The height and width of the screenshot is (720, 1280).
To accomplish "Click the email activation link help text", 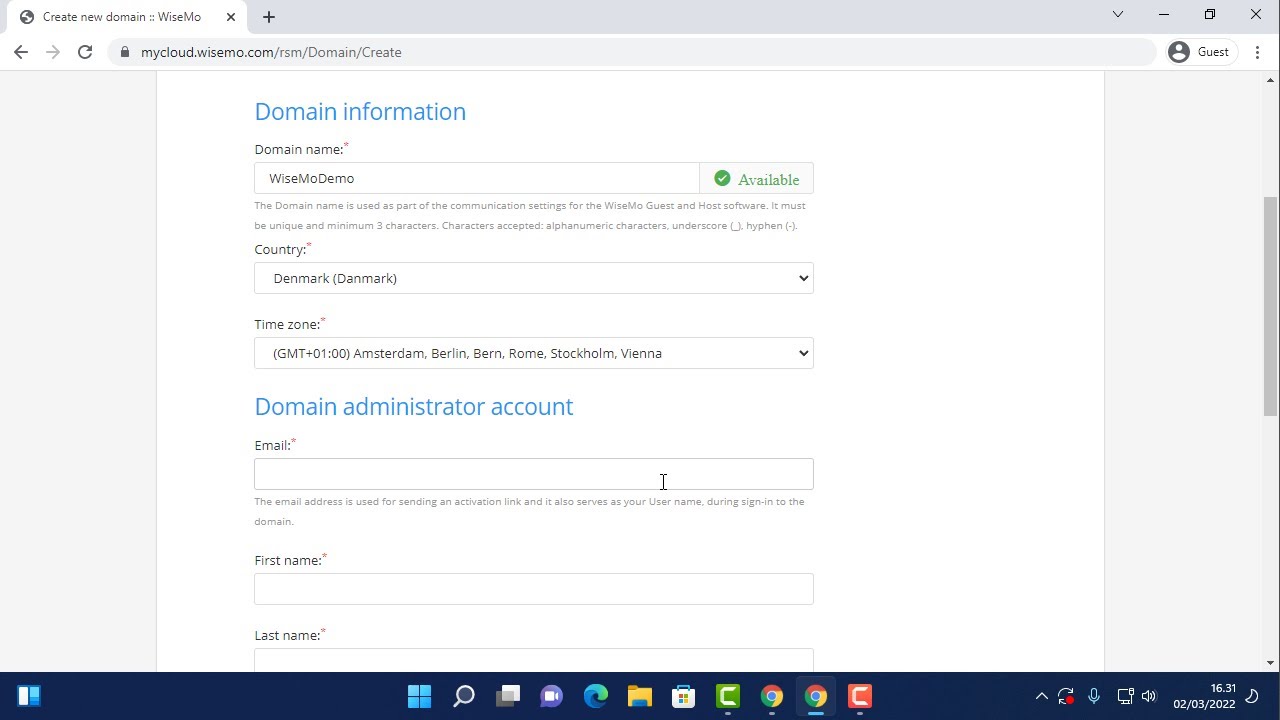I will click(x=530, y=511).
